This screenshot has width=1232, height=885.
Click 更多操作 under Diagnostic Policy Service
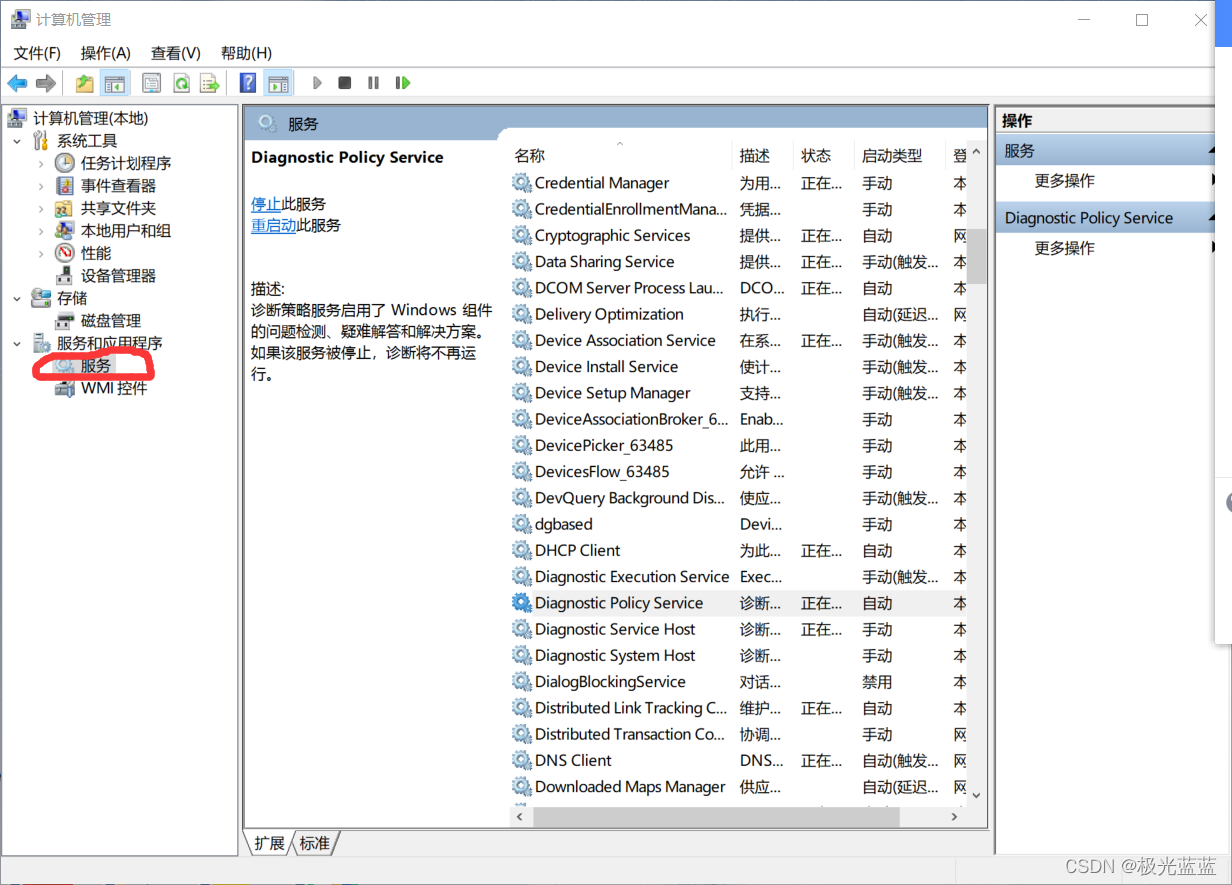point(1064,248)
